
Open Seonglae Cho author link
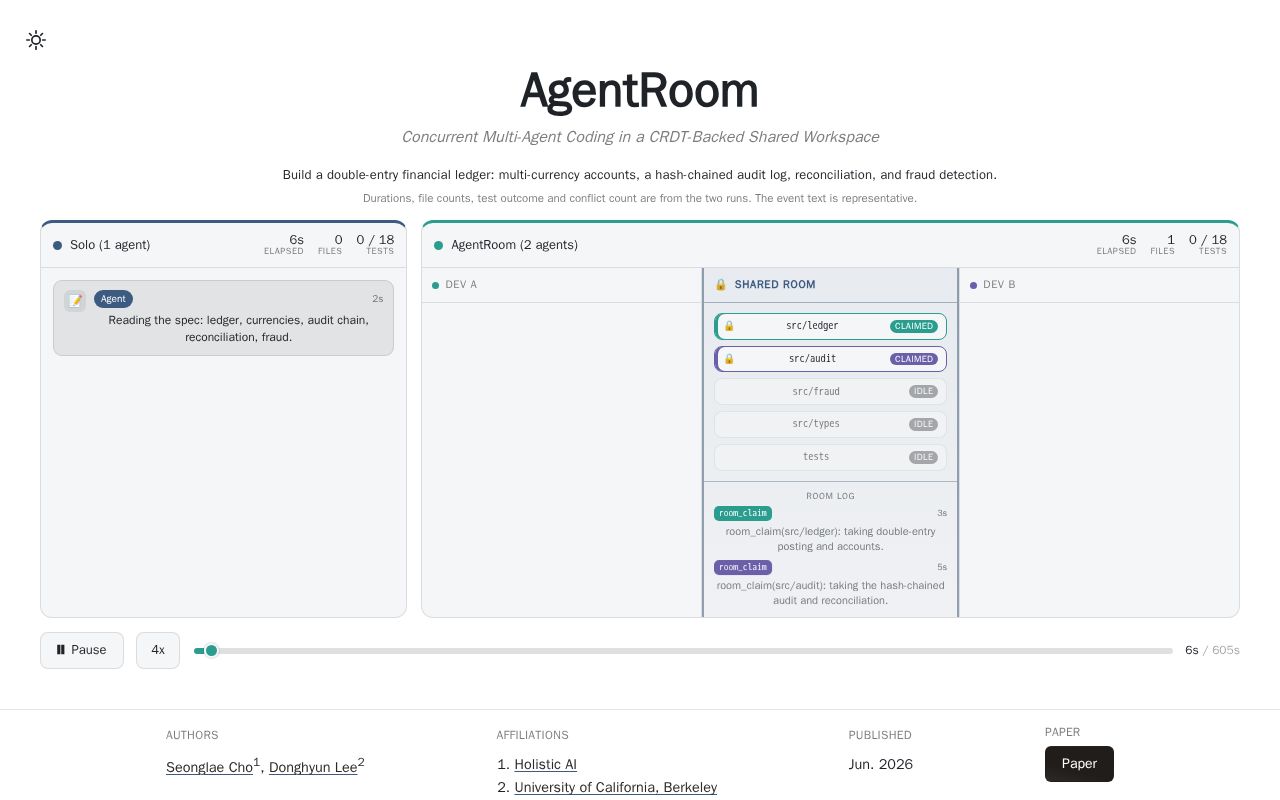(209, 767)
